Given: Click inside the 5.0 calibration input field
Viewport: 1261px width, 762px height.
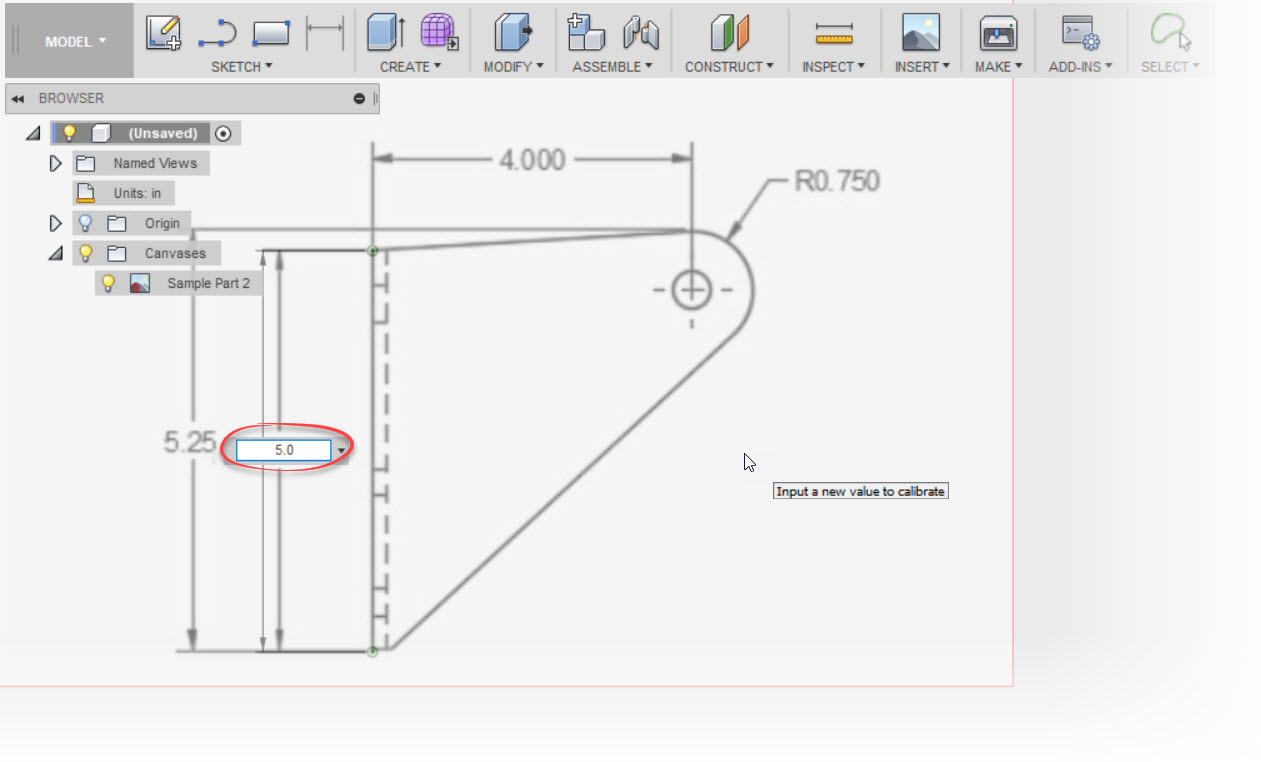Looking at the screenshot, I should [x=283, y=450].
